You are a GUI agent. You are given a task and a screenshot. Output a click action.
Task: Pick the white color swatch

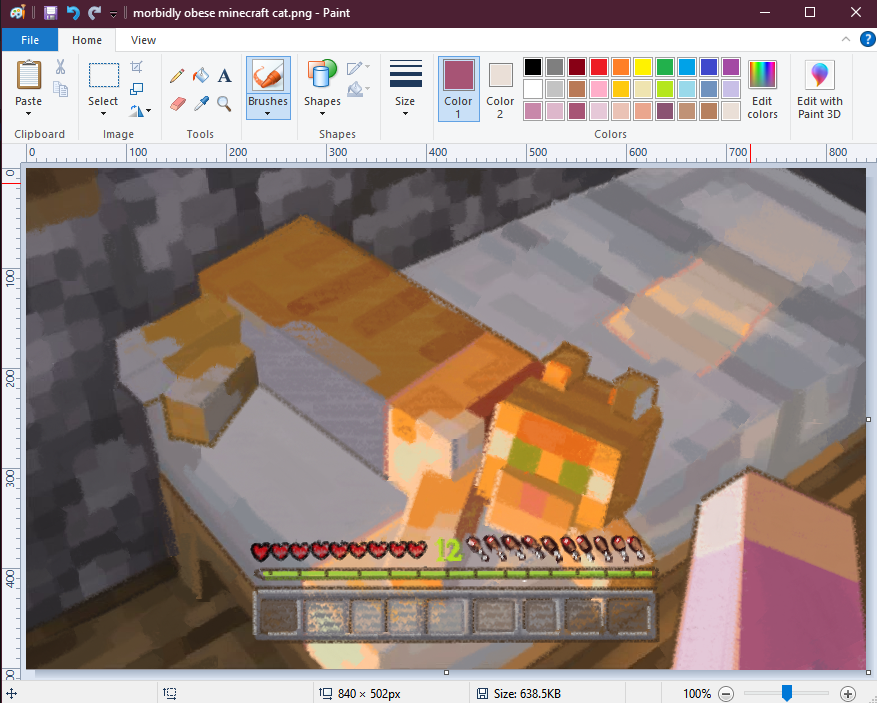(533, 89)
